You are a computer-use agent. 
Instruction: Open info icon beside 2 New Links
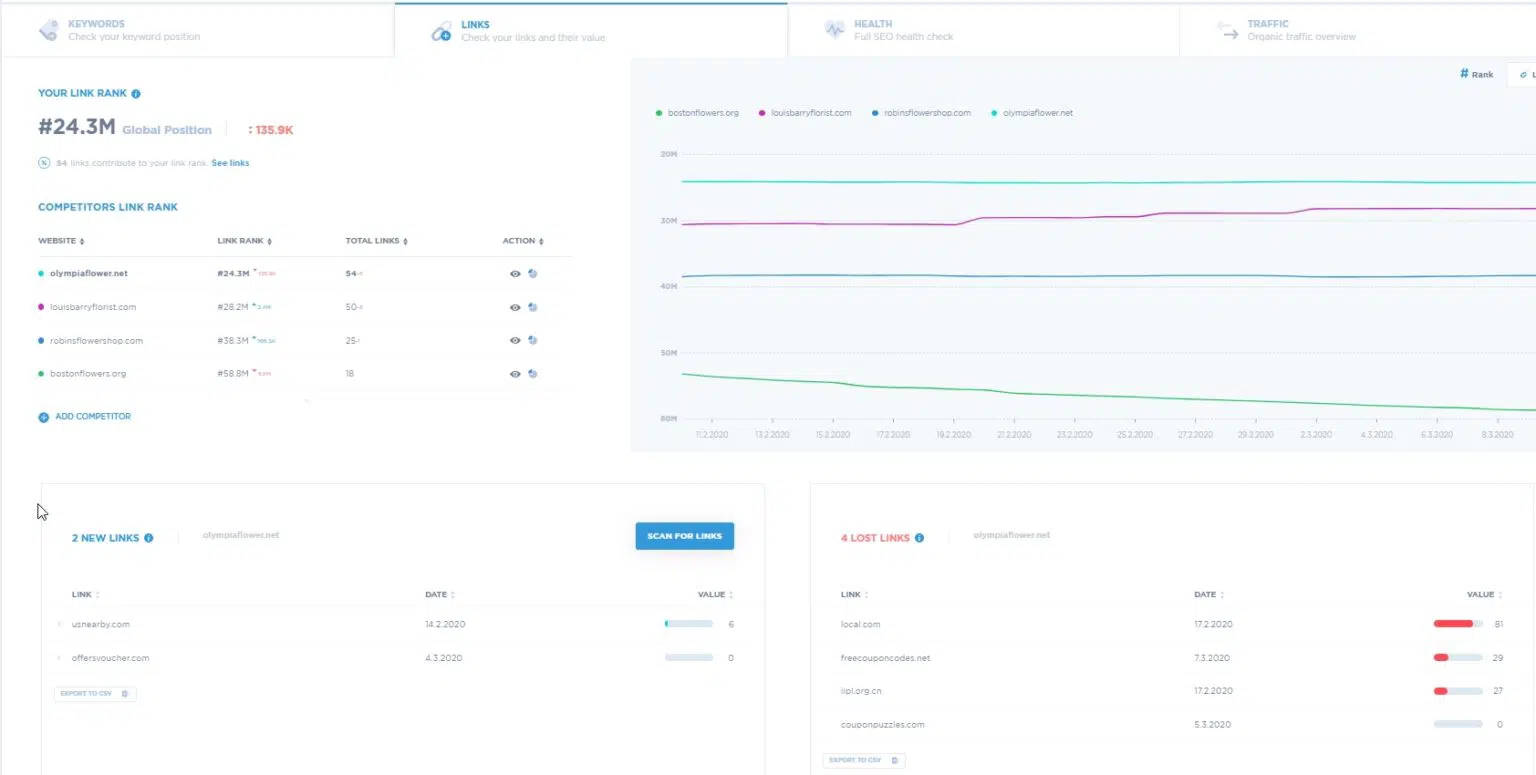pyautogui.click(x=148, y=538)
